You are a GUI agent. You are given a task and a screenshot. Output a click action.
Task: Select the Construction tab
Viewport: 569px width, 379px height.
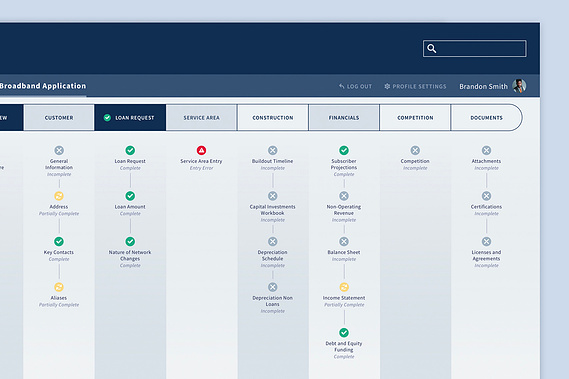(x=273, y=118)
